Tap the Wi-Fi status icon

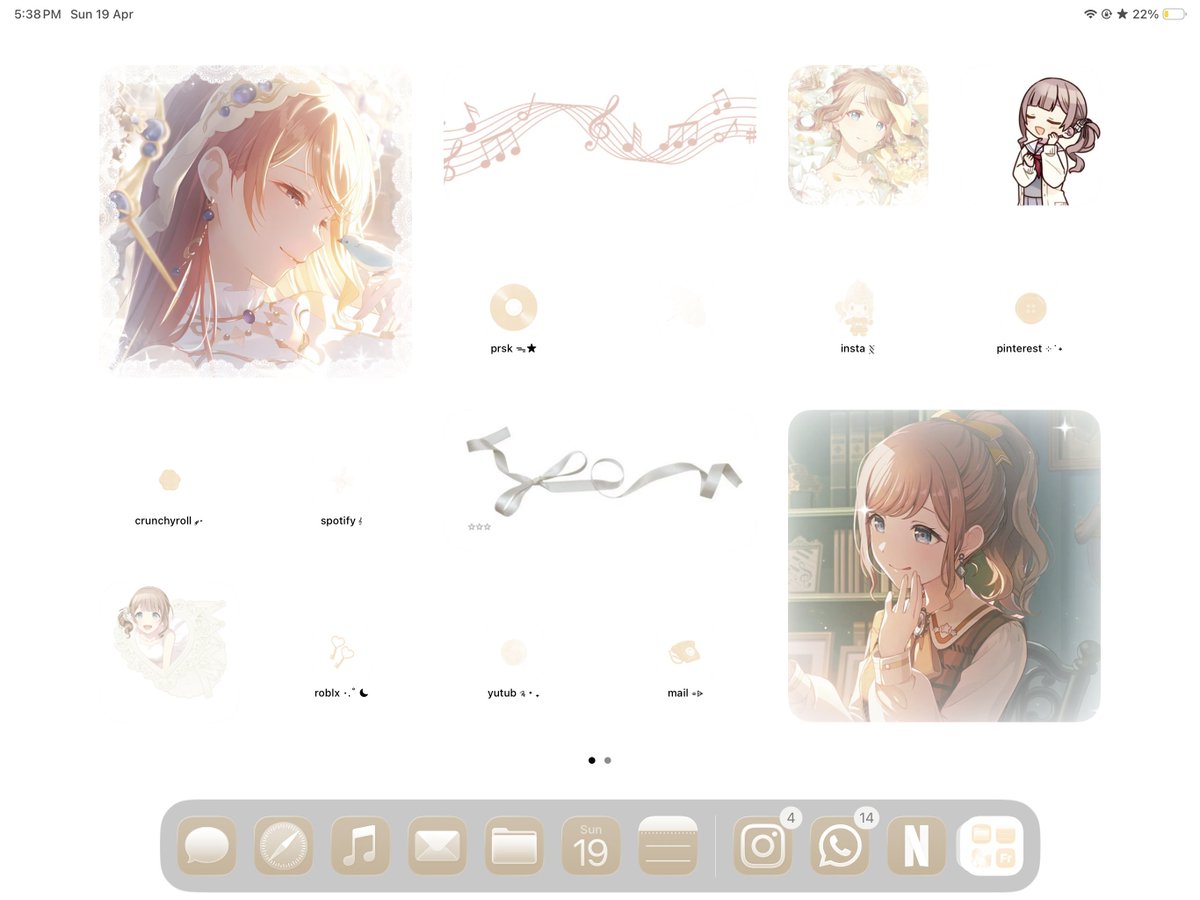click(x=1090, y=14)
